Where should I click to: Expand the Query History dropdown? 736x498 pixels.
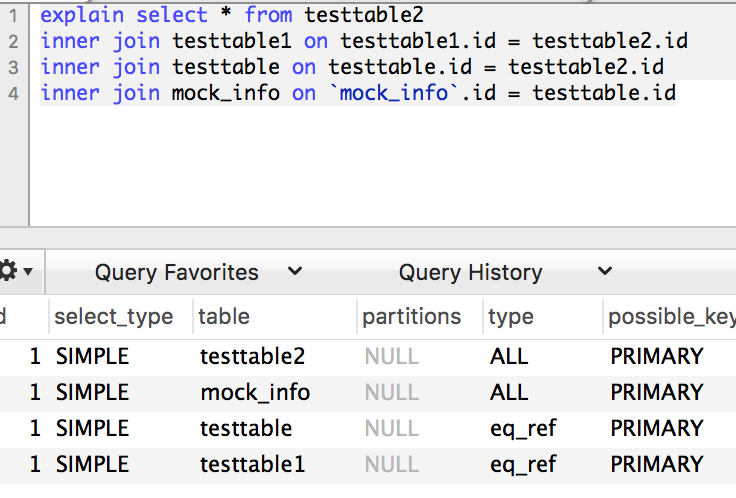pos(505,272)
